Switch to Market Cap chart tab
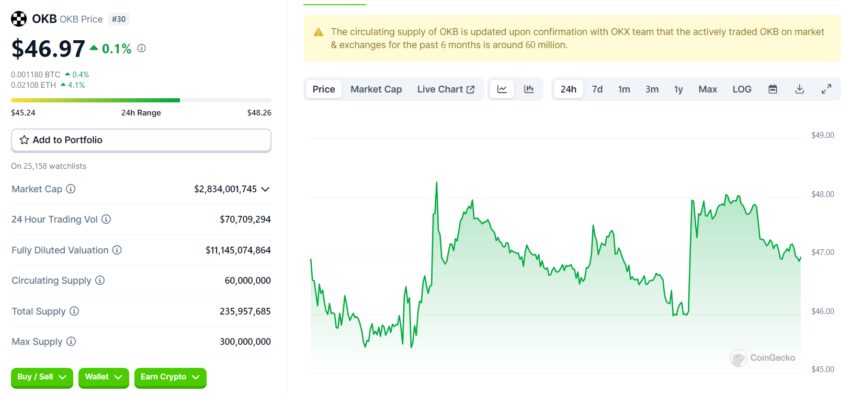 click(376, 89)
